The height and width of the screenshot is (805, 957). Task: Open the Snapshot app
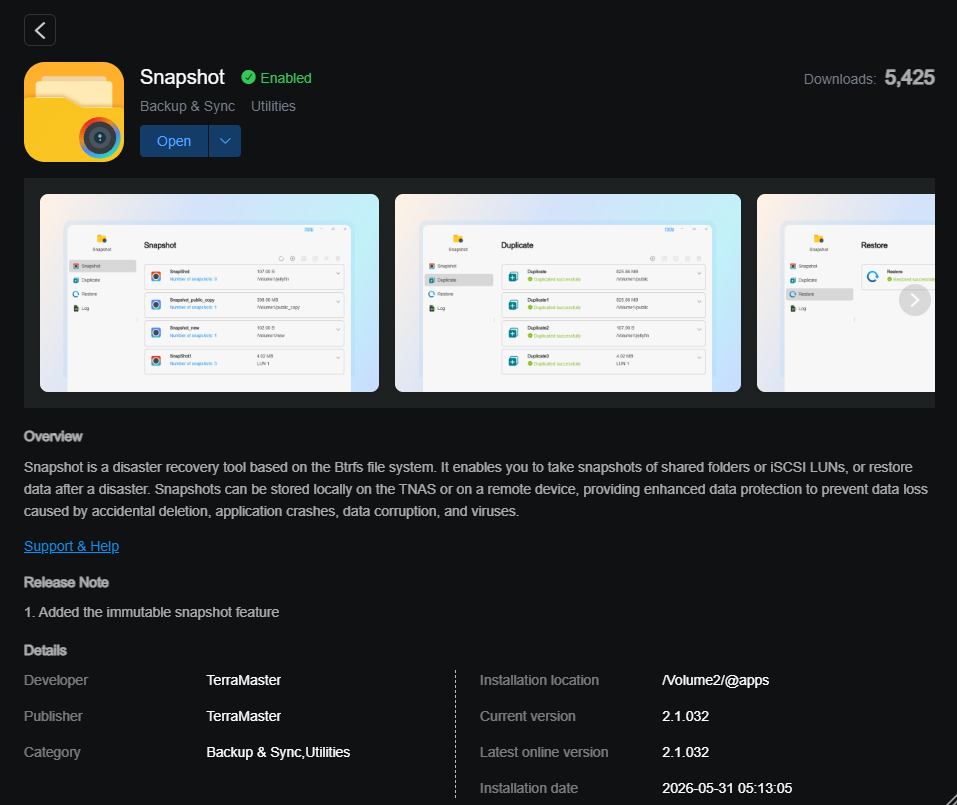pyautogui.click(x=174, y=141)
